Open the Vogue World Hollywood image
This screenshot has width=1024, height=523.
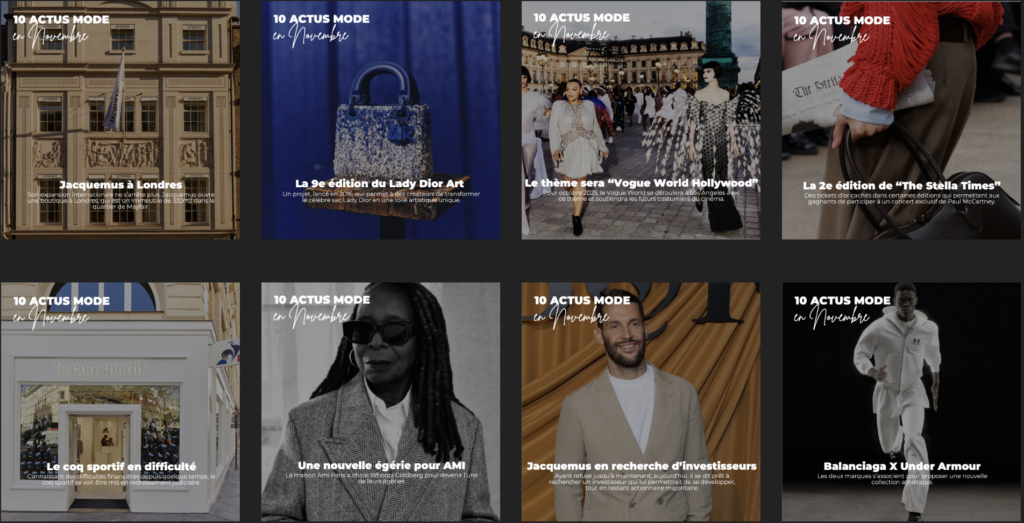pyautogui.click(x=641, y=120)
